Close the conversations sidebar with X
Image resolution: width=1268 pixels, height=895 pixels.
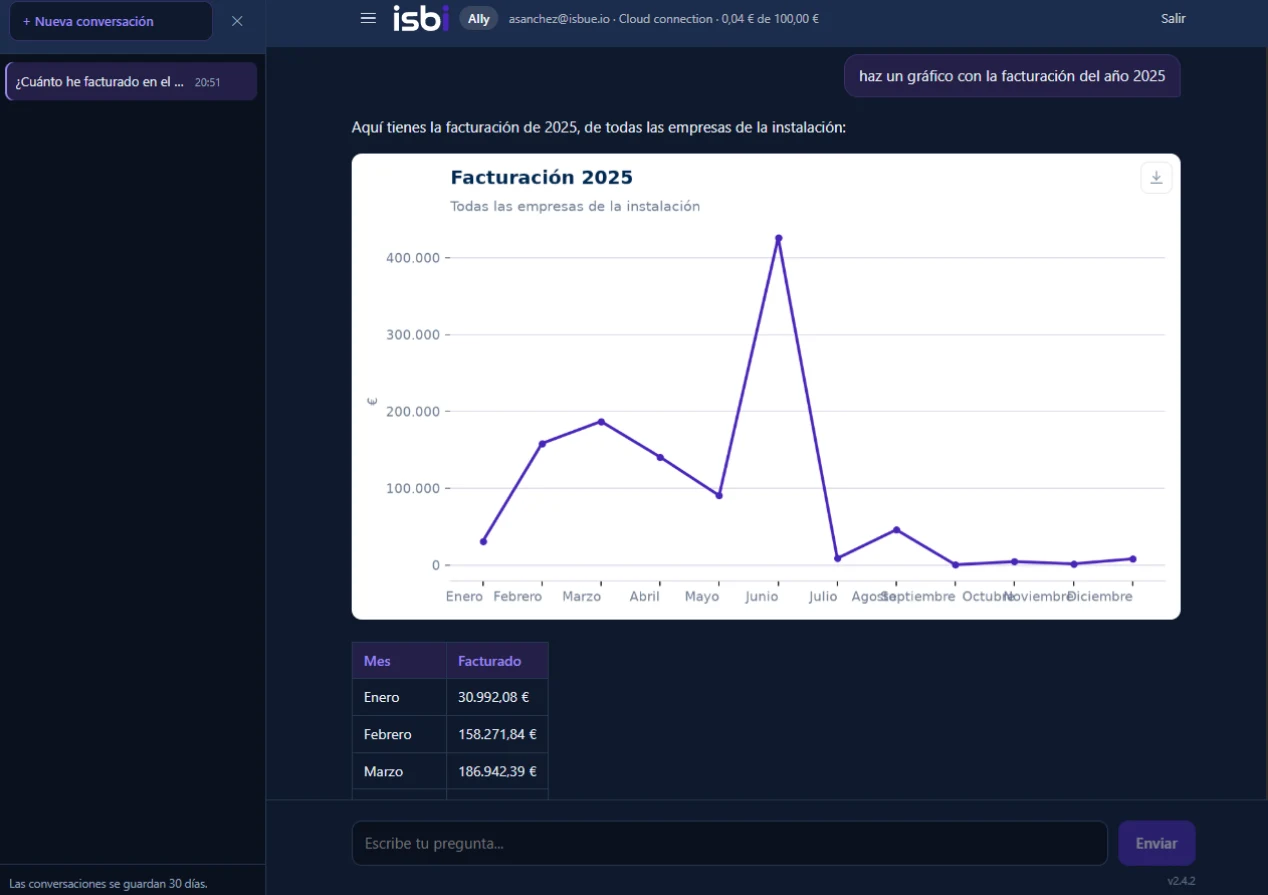tap(237, 21)
